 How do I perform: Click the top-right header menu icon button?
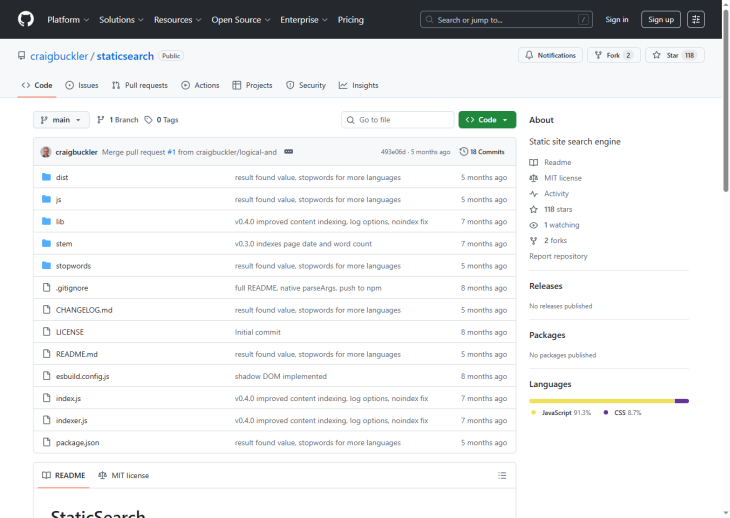pyautogui.click(x=696, y=19)
